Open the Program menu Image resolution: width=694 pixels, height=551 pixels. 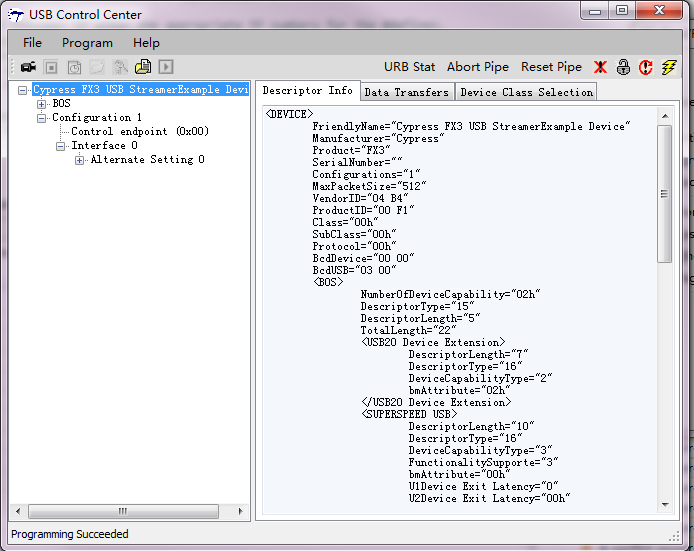pyautogui.click(x=87, y=43)
